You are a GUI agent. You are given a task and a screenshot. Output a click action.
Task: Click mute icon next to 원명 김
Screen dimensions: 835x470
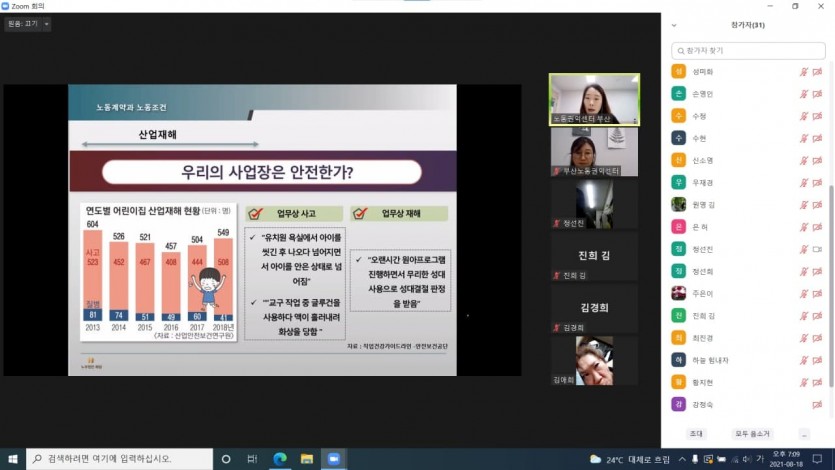tap(804, 205)
